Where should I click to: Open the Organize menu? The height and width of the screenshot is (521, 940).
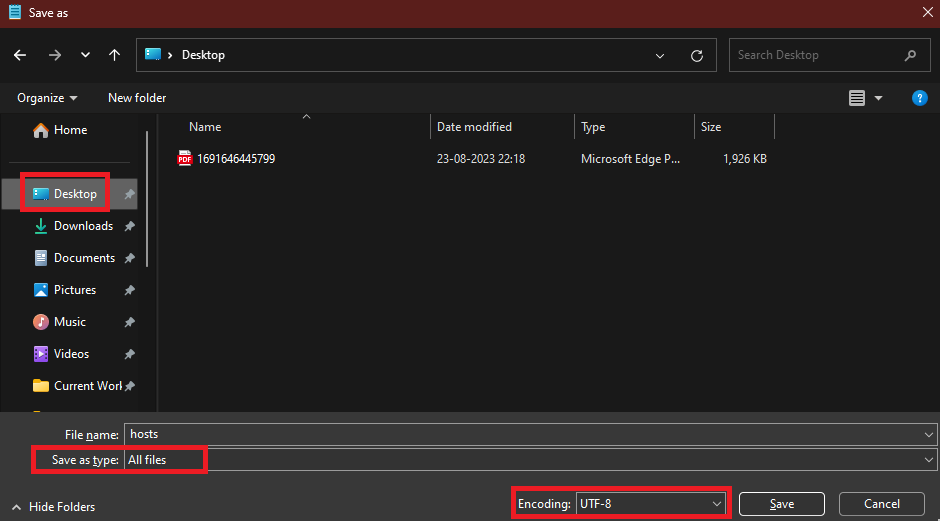47,98
